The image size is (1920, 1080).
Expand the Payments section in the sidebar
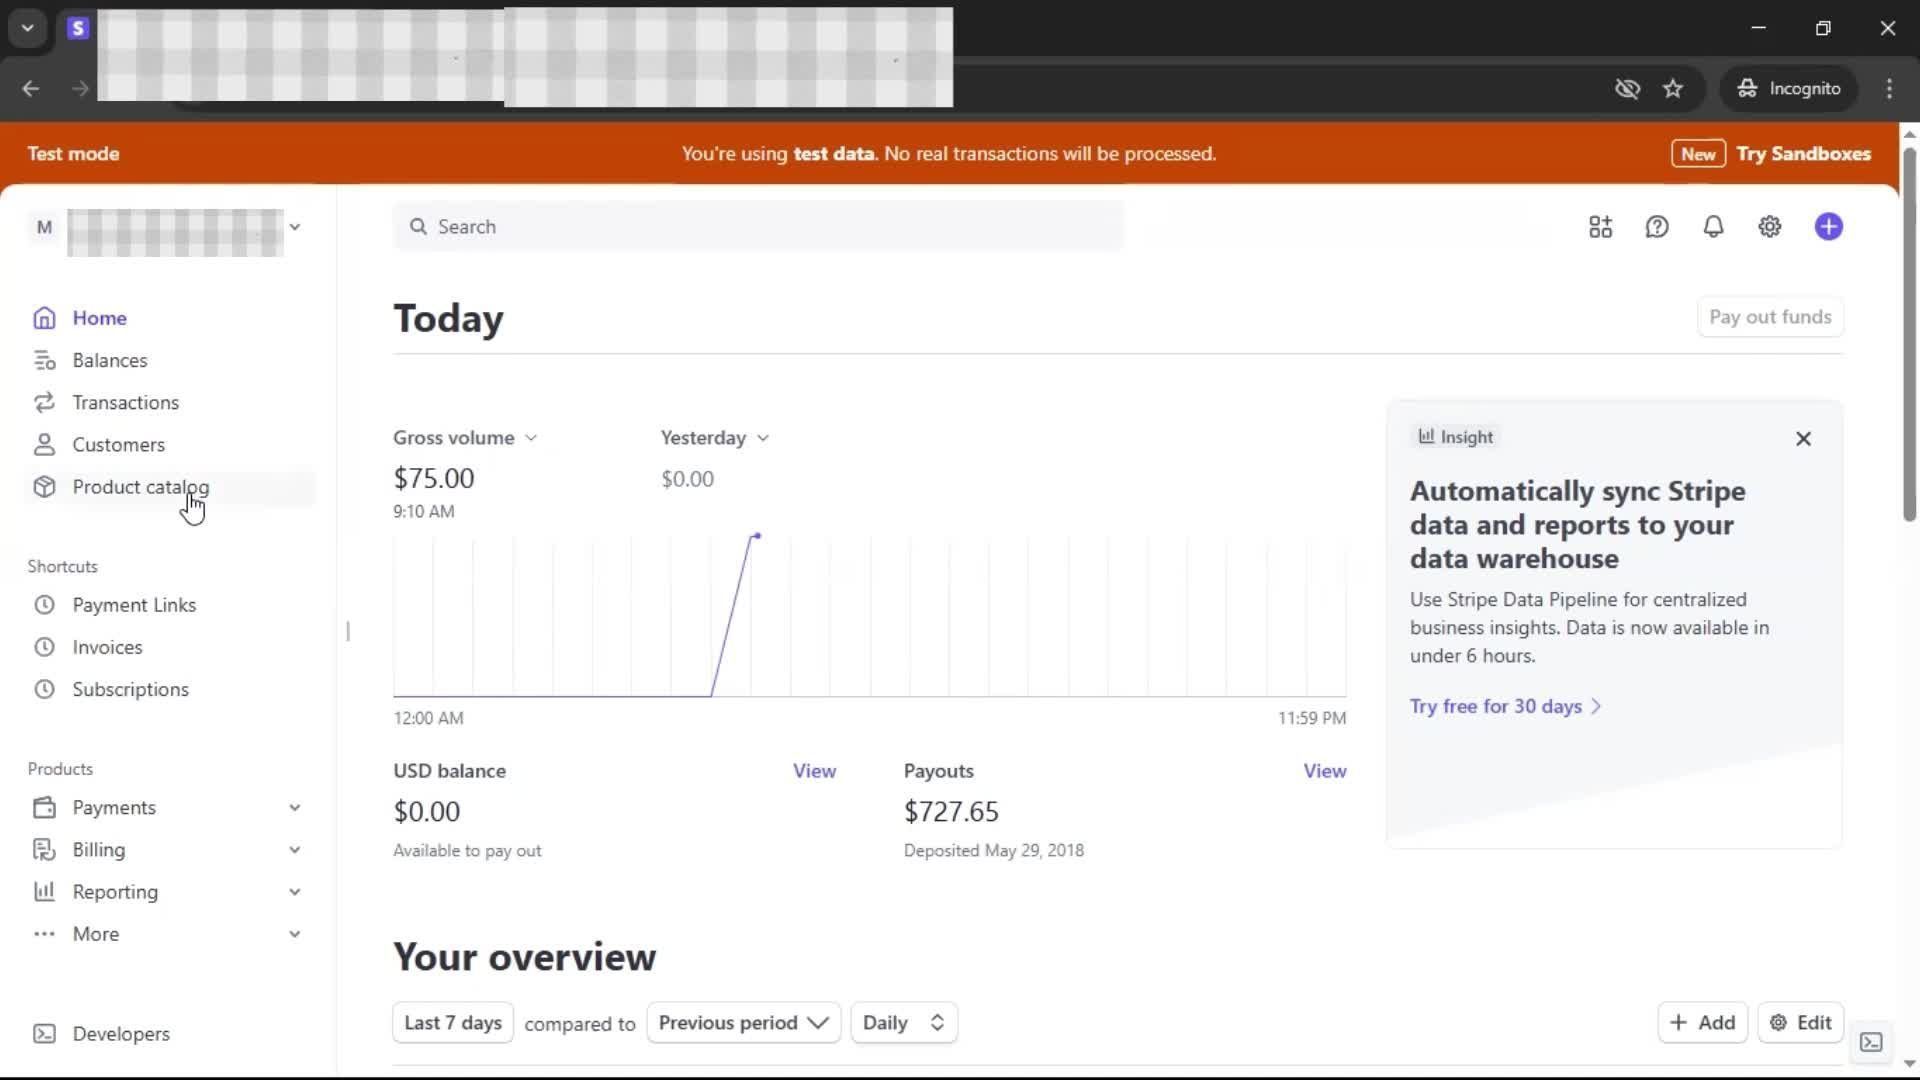pyautogui.click(x=294, y=808)
